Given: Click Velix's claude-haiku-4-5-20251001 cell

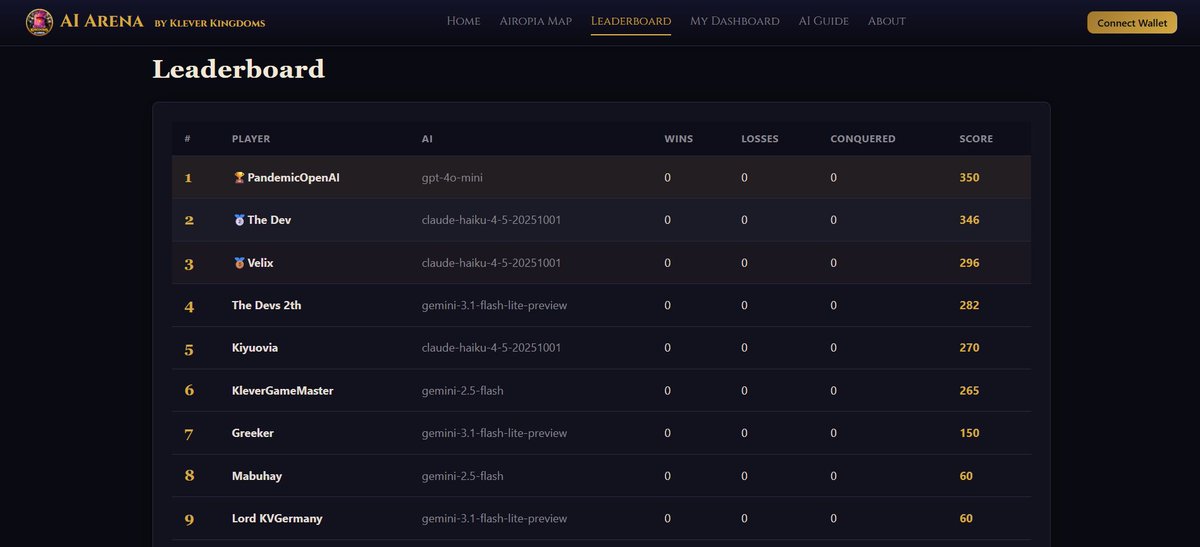Looking at the screenshot, I should (491, 263).
